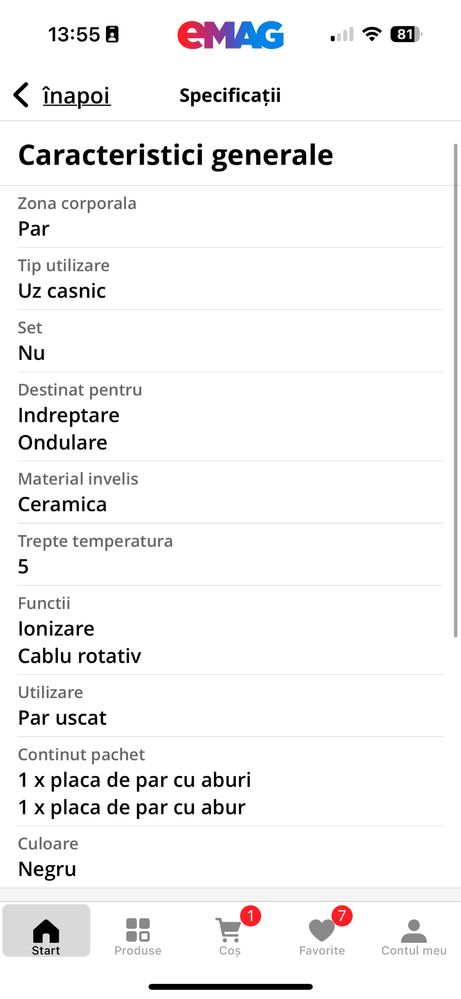This screenshot has width=461, height=999.
Task: Tap the Caracteristici generale section header
Action: [x=175, y=155]
